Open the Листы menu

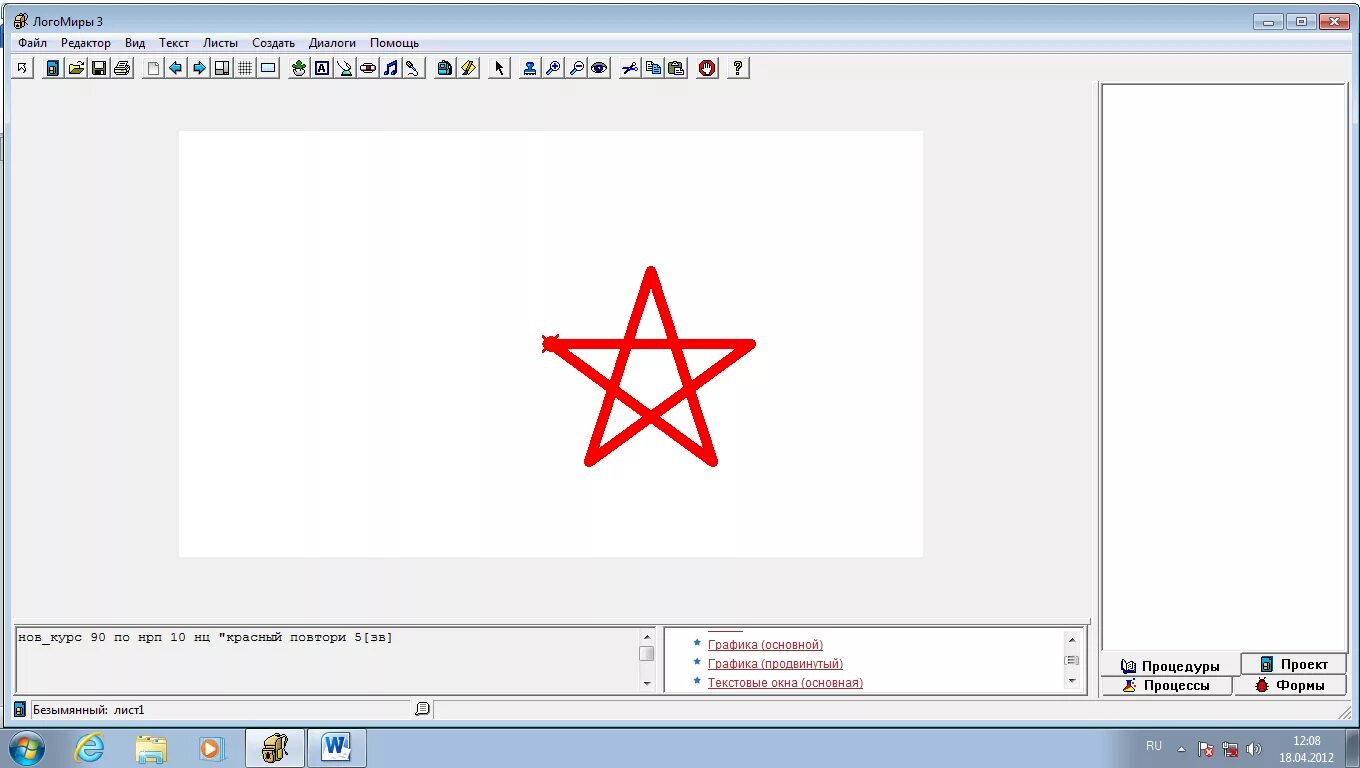tap(220, 43)
